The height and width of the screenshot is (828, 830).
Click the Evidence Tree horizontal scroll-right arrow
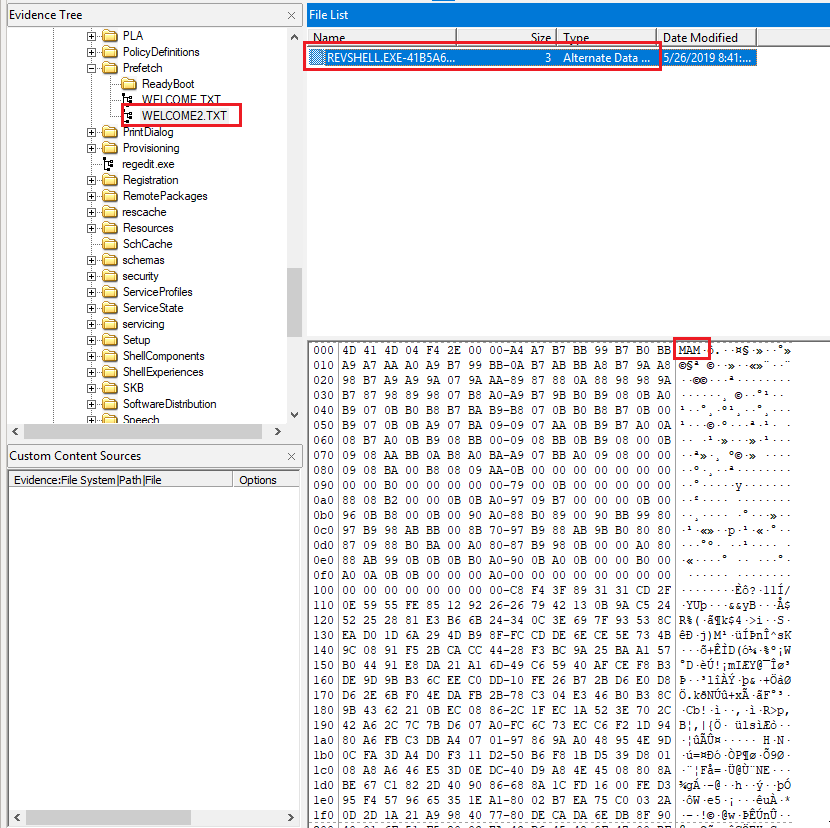point(277,431)
